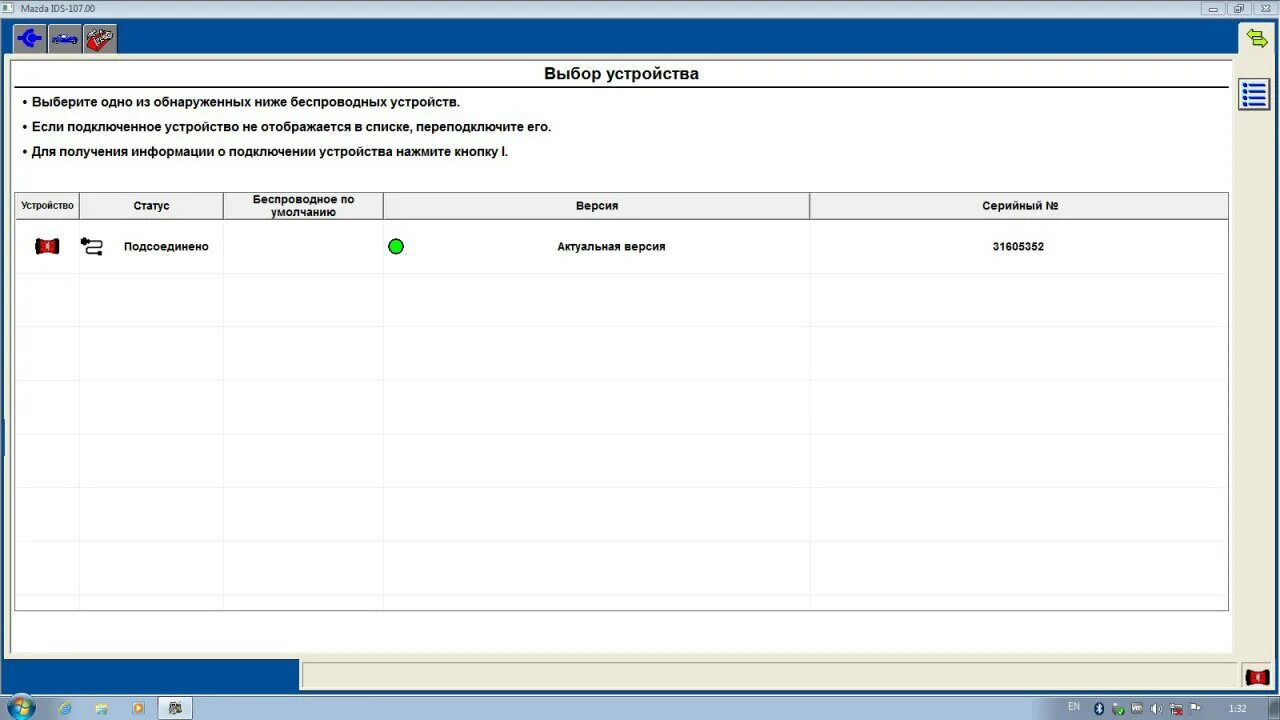This screenshot has height=720, width=1280.
Task: Click the green data exchange arrows icon
Action: click(x=1257, y=38)
